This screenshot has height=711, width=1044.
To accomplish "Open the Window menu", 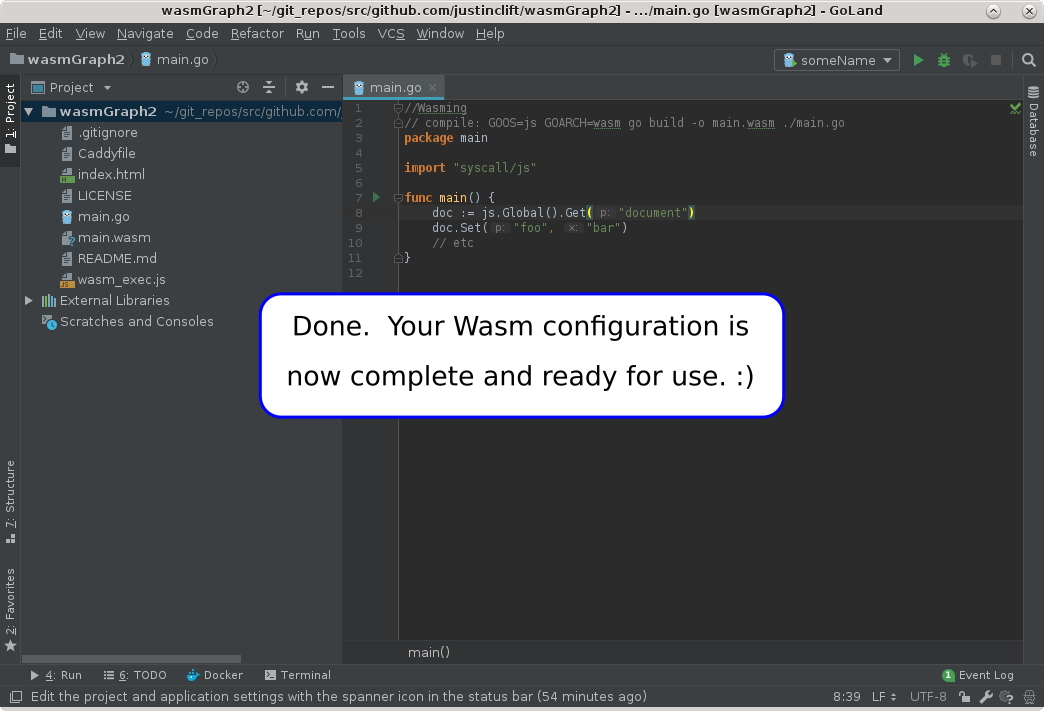I will click(440, 33).
